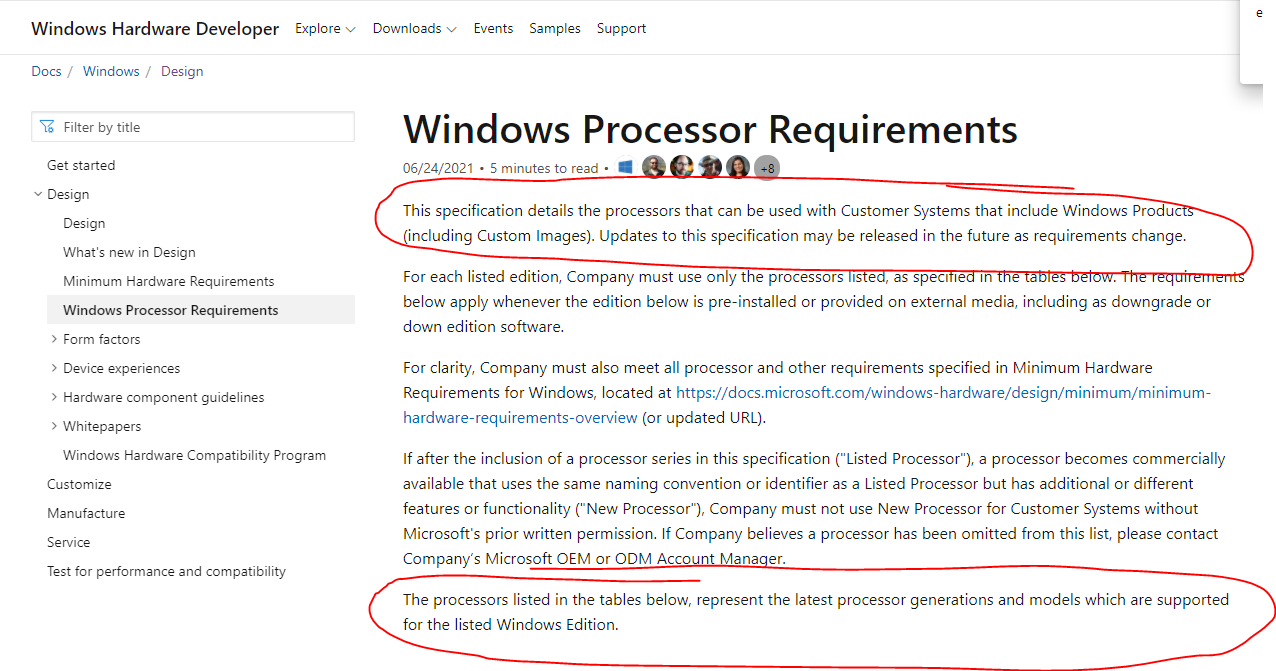Click the second contributor avatar
Image resolution: width=1276 pixels, height=671 pixels.
[x=682, y=167]
